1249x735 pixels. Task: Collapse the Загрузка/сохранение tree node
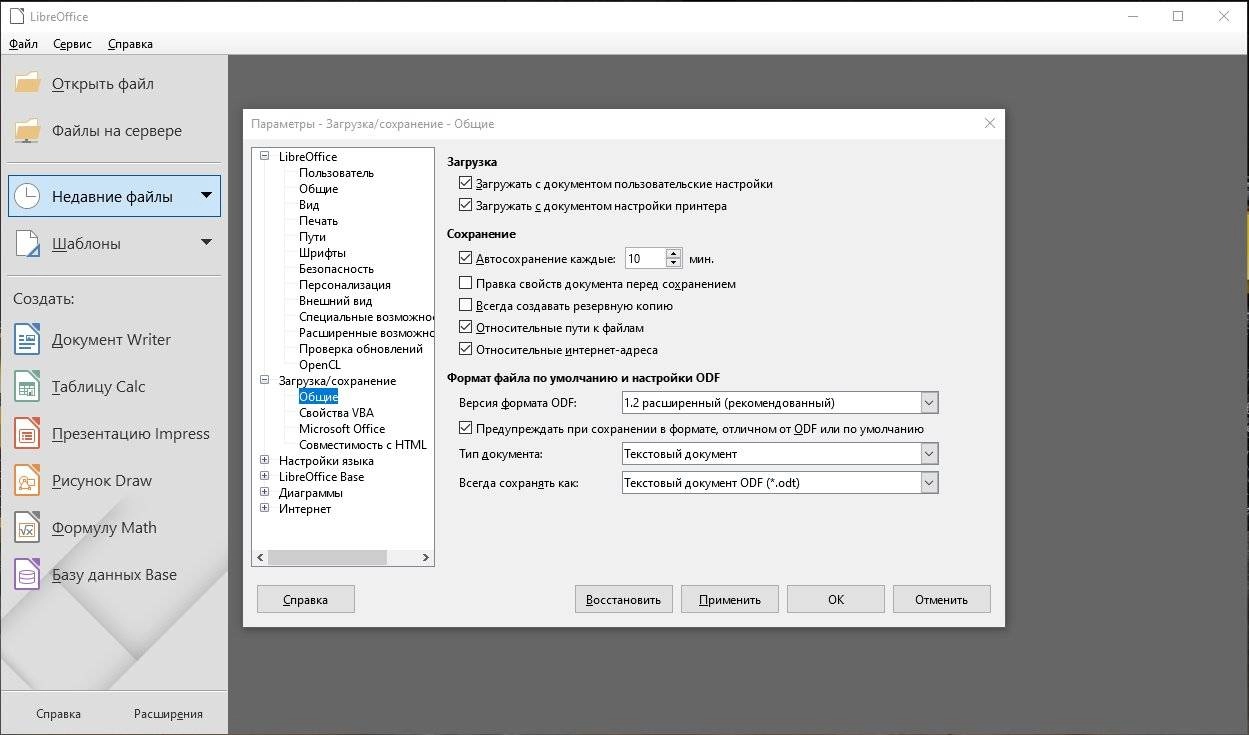[x=265, y=380]
